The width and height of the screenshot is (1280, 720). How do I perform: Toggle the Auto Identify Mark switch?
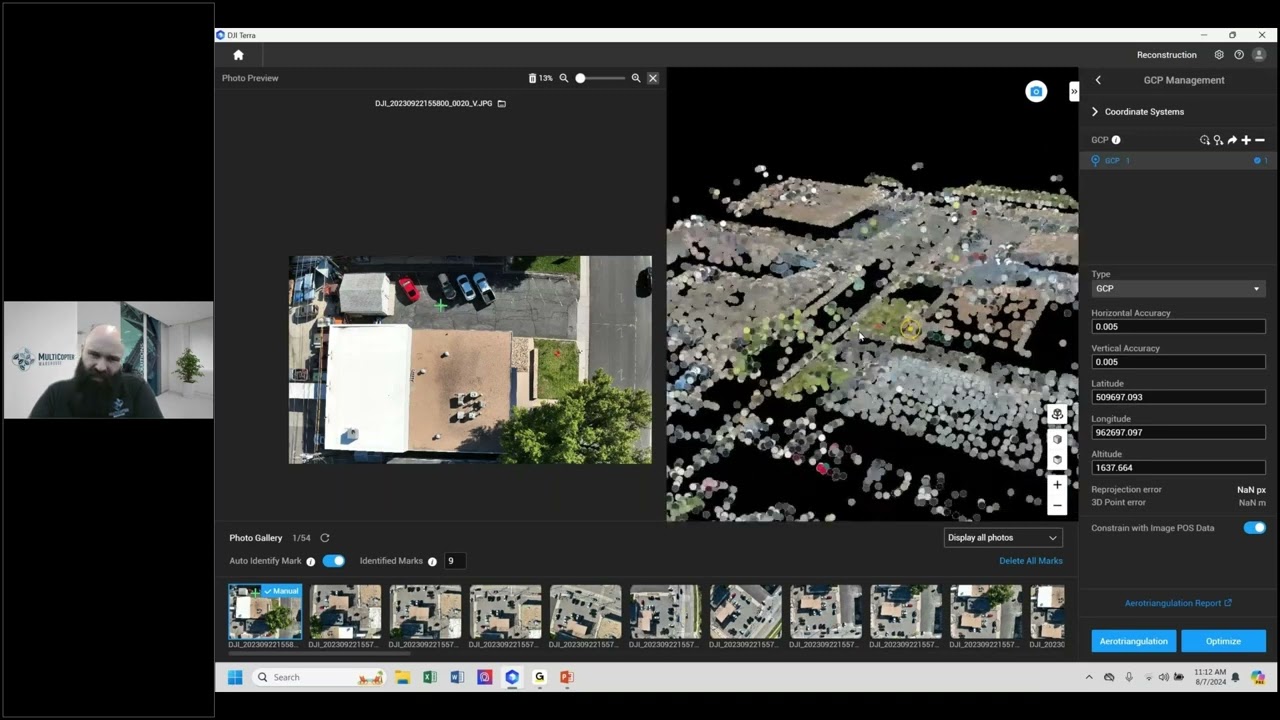point(334,561)
